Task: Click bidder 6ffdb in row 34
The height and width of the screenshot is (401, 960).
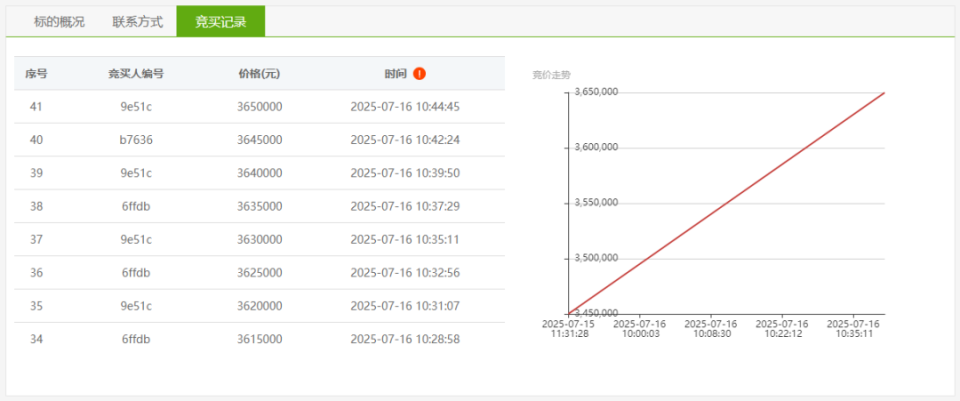Action: click(136, 339)
